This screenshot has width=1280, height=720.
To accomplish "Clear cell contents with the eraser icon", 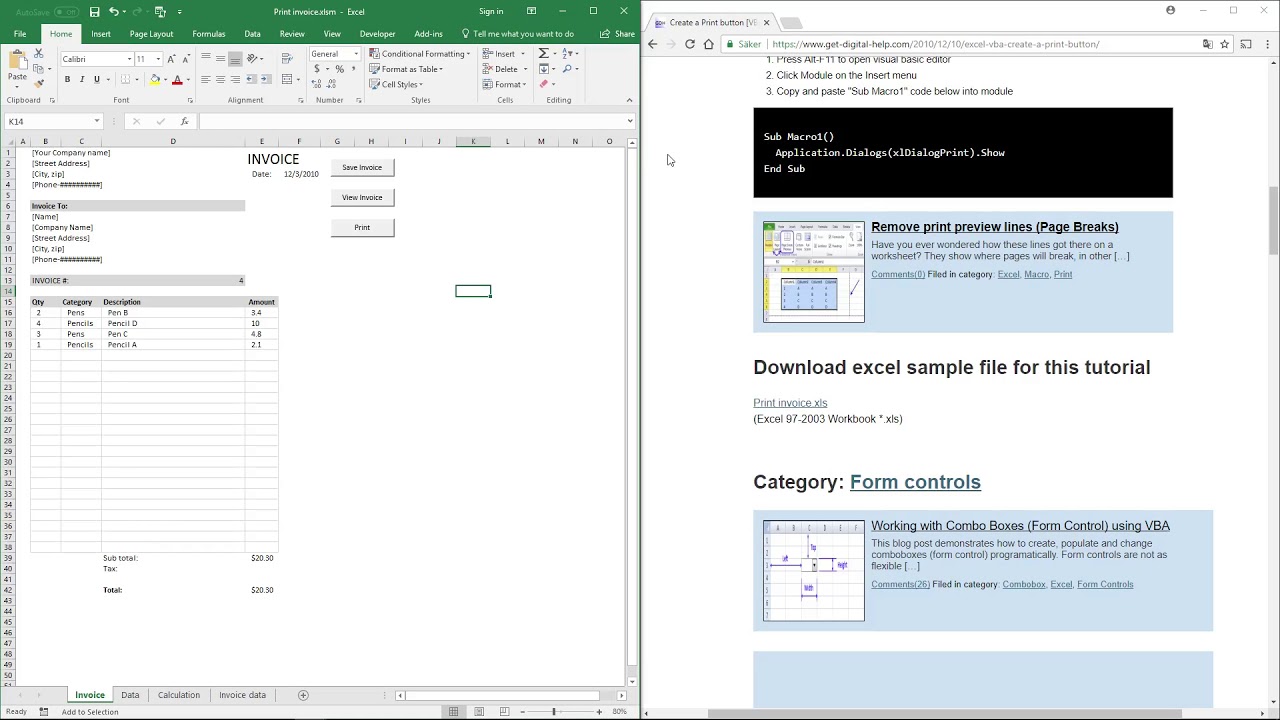I will click(x=544, y=84).
